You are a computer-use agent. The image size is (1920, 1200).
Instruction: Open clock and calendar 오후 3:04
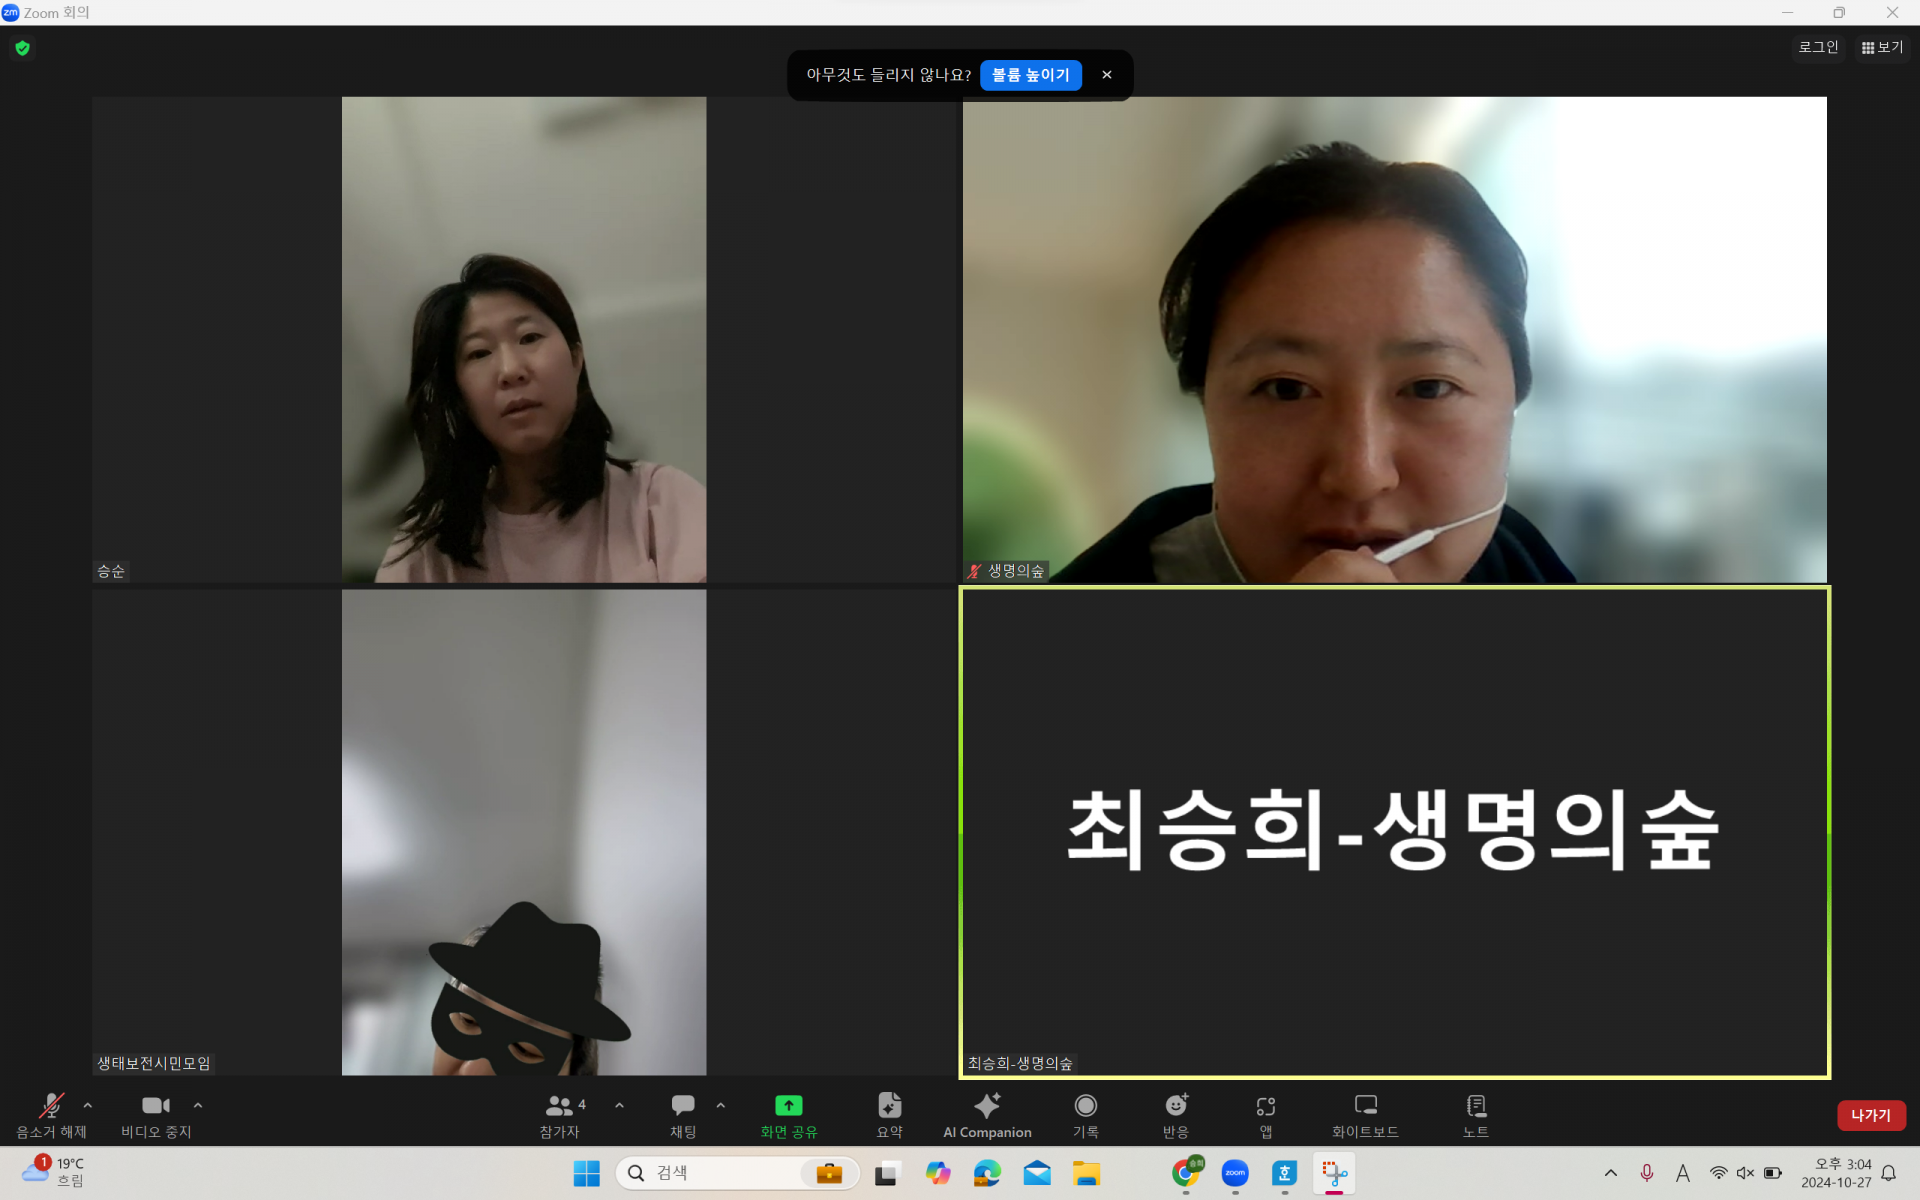click(1836, 1173)
